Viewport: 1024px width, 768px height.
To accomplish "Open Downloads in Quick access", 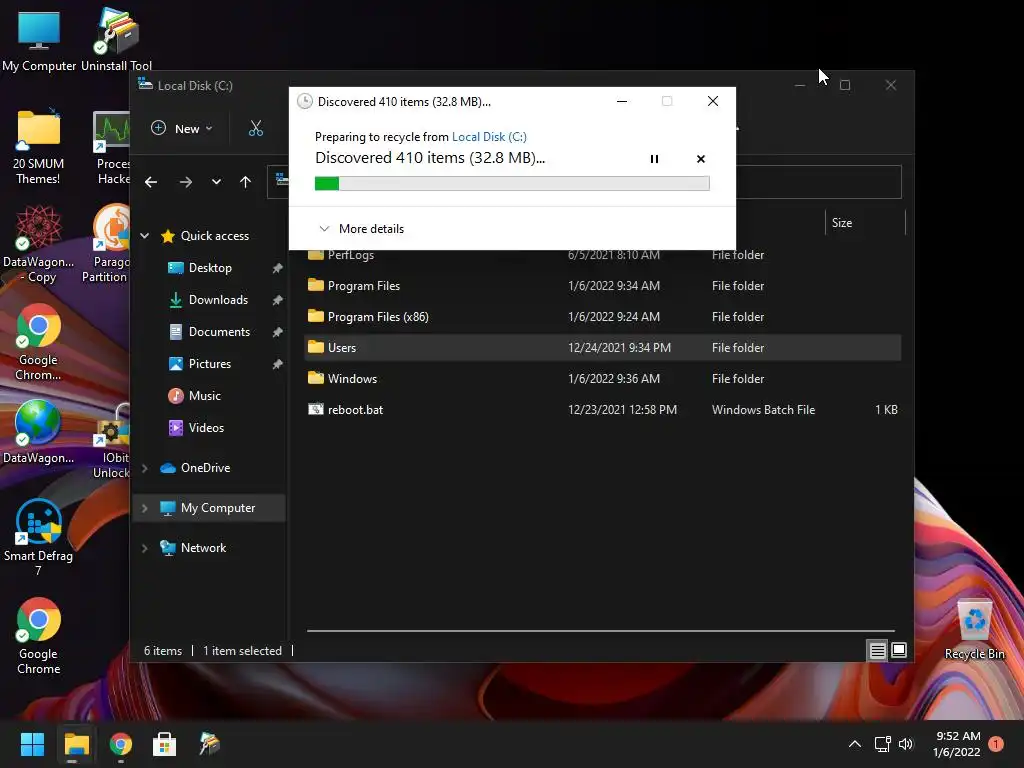I will pyautogui.click(x=218, y=300).
